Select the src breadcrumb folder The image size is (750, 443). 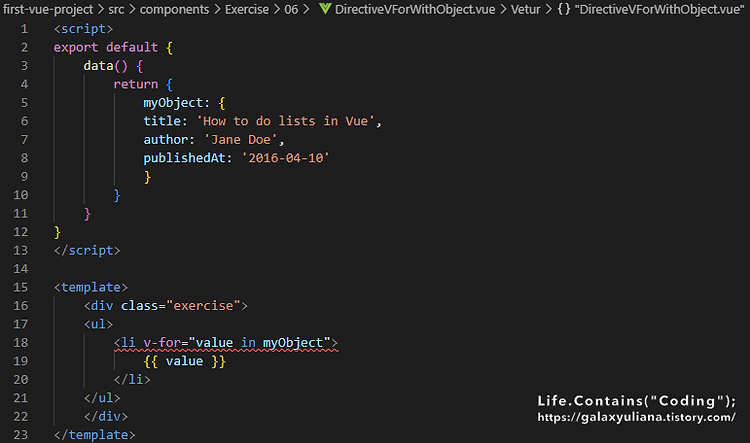[116, 9]
